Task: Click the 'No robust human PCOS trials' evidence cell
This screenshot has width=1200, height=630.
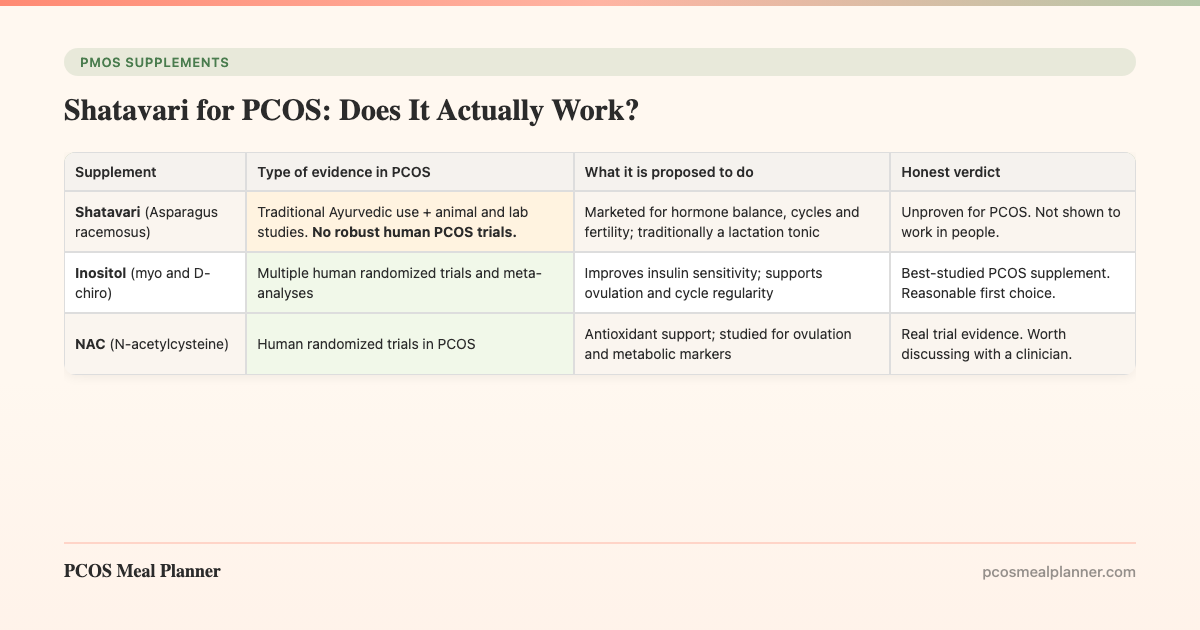Action: click(x=410, y=222)
